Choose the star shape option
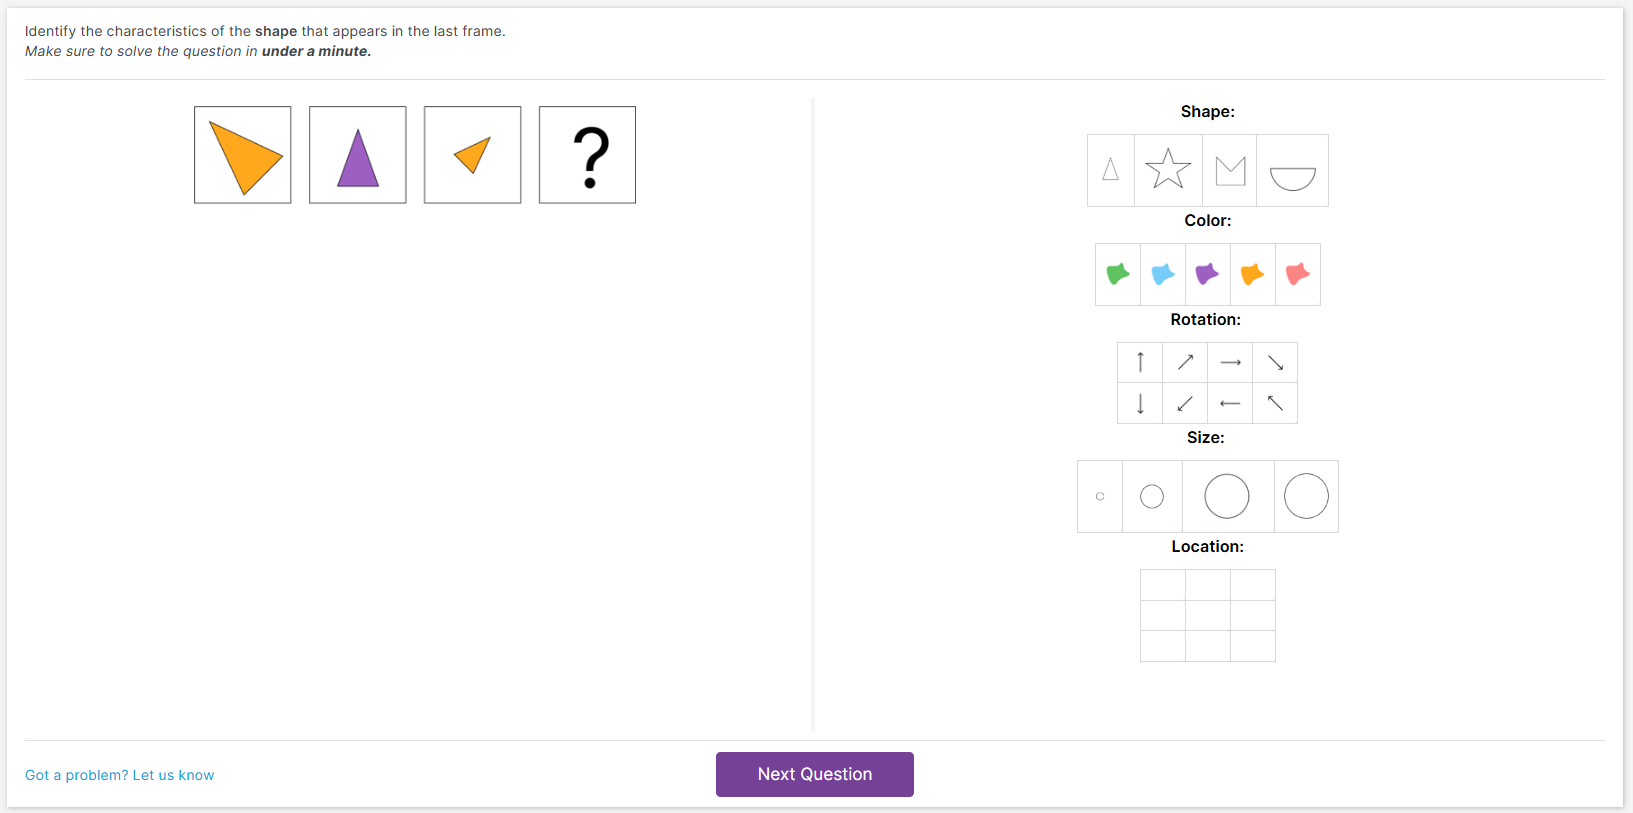Viewport: 1633px width, 813px height. click(1168, 171)
